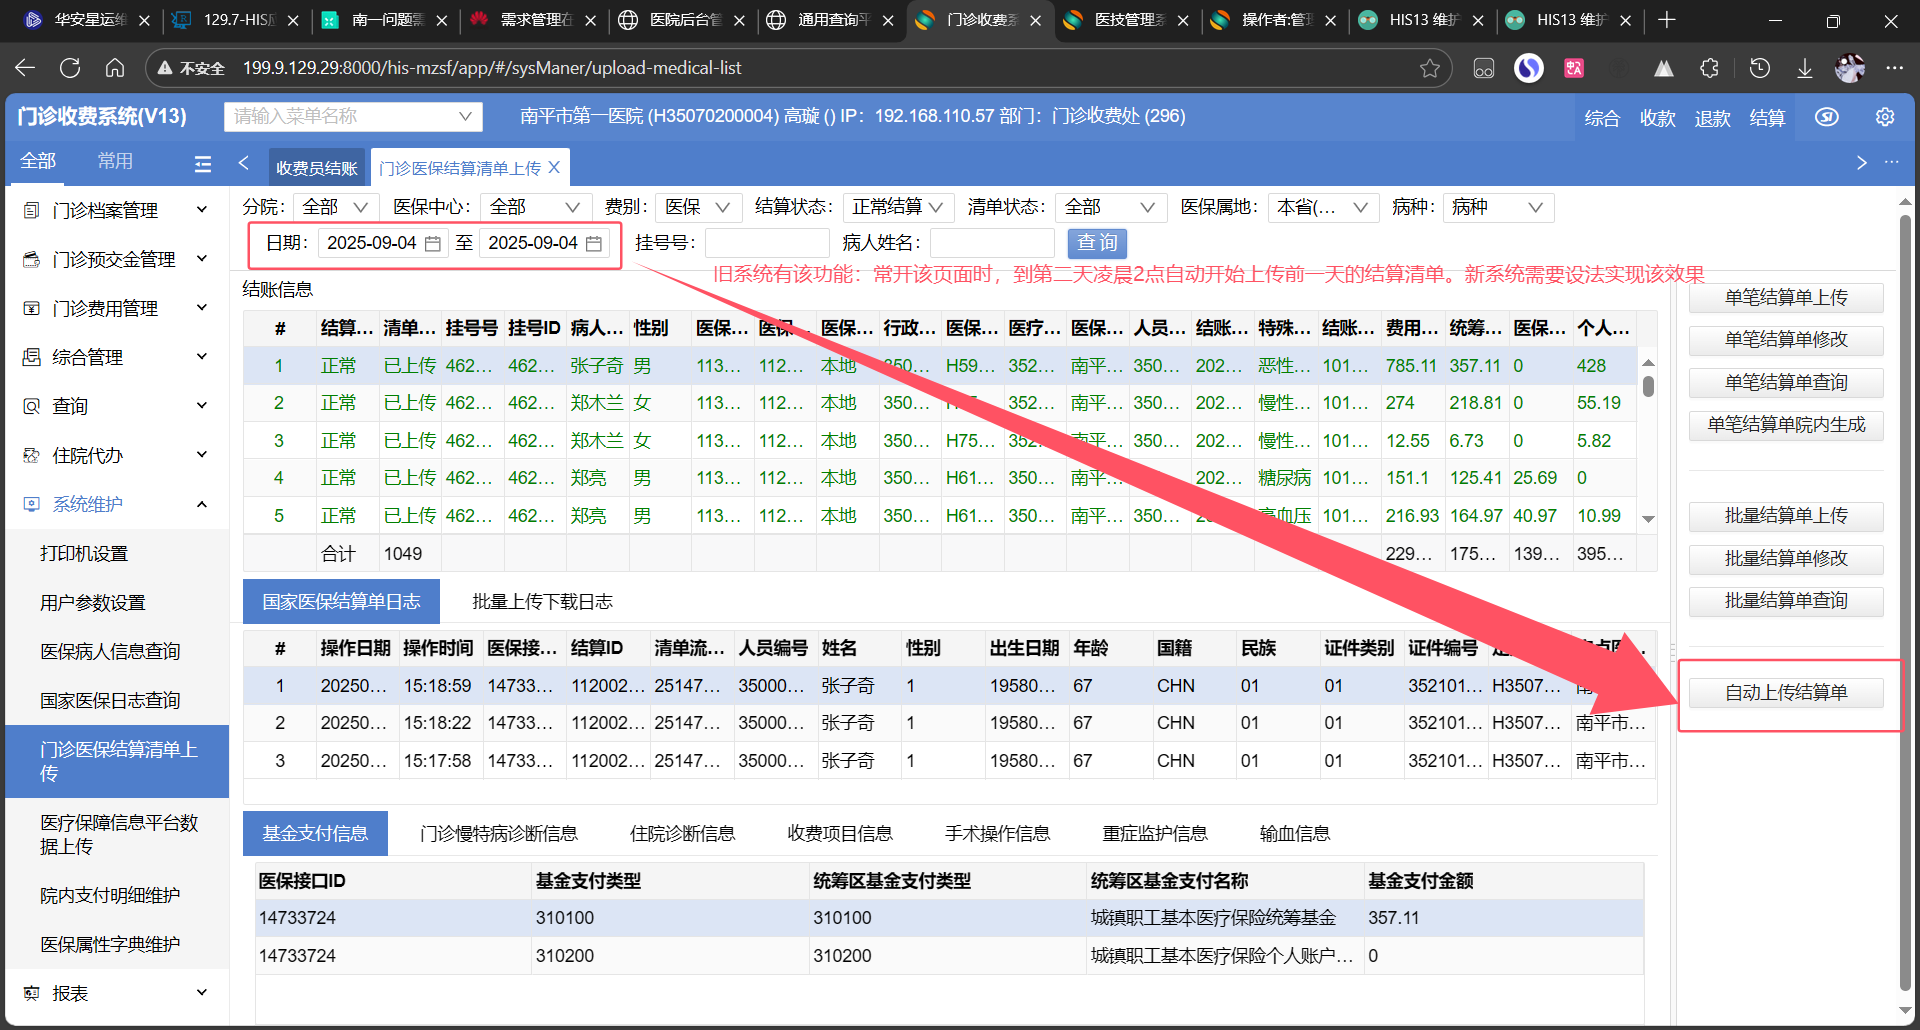The width and height of the screenshot is (1920, 1030).
Task: Click 系统维护 sidebar icon
Action: 32,504
